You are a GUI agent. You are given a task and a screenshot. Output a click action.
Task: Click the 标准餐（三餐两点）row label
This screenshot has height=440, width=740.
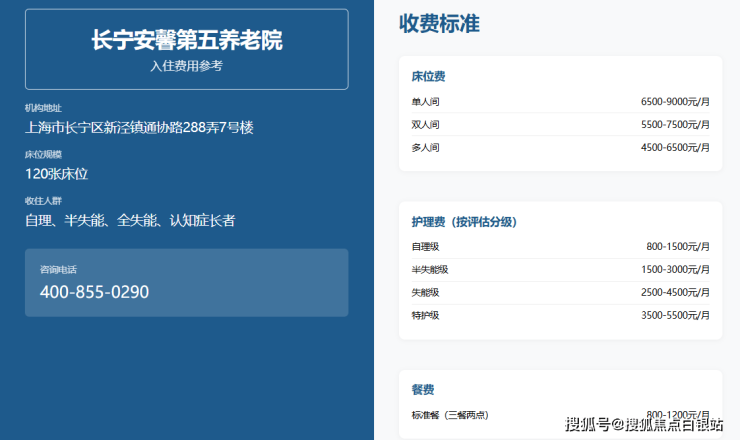tap(450, 415)
